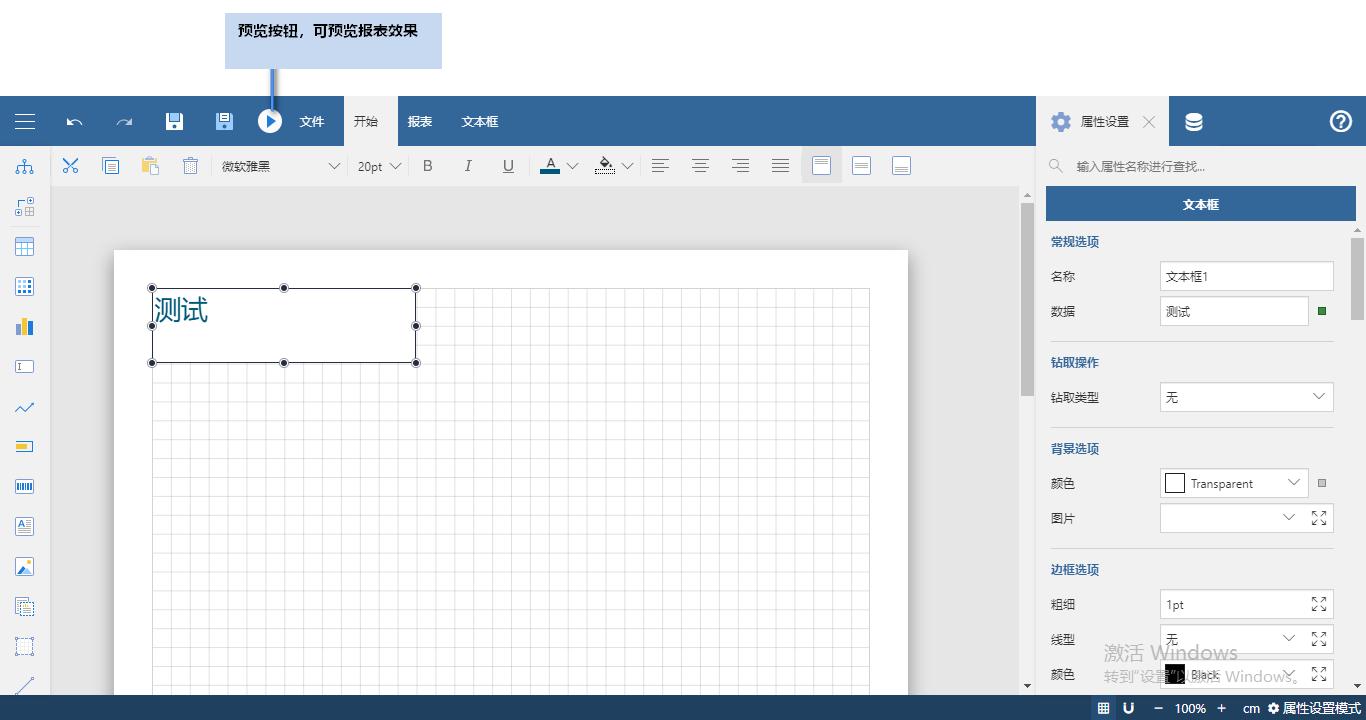Toggle bold formatting
The image size is (1366, 720).
[x=428, y=166]
